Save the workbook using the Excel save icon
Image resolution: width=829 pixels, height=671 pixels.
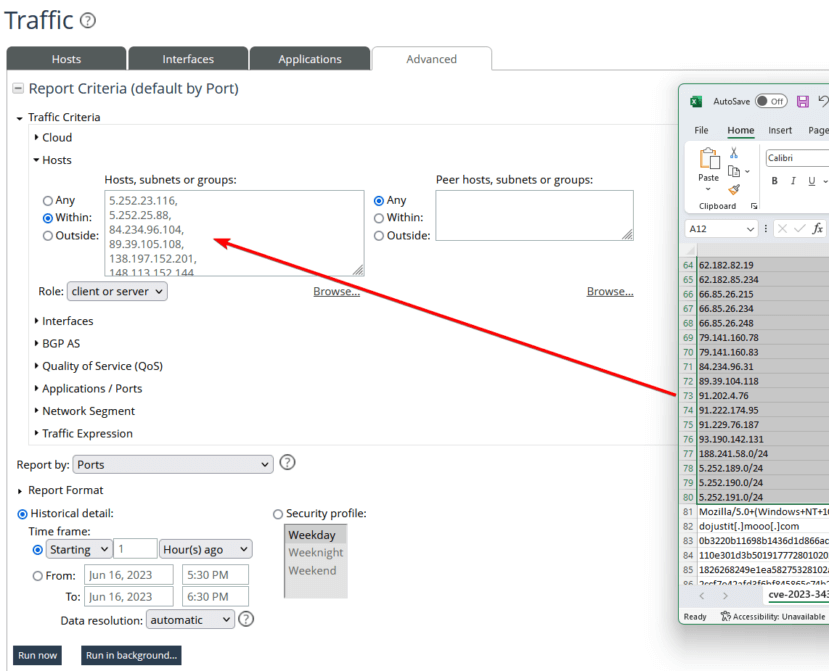point(803,102)
